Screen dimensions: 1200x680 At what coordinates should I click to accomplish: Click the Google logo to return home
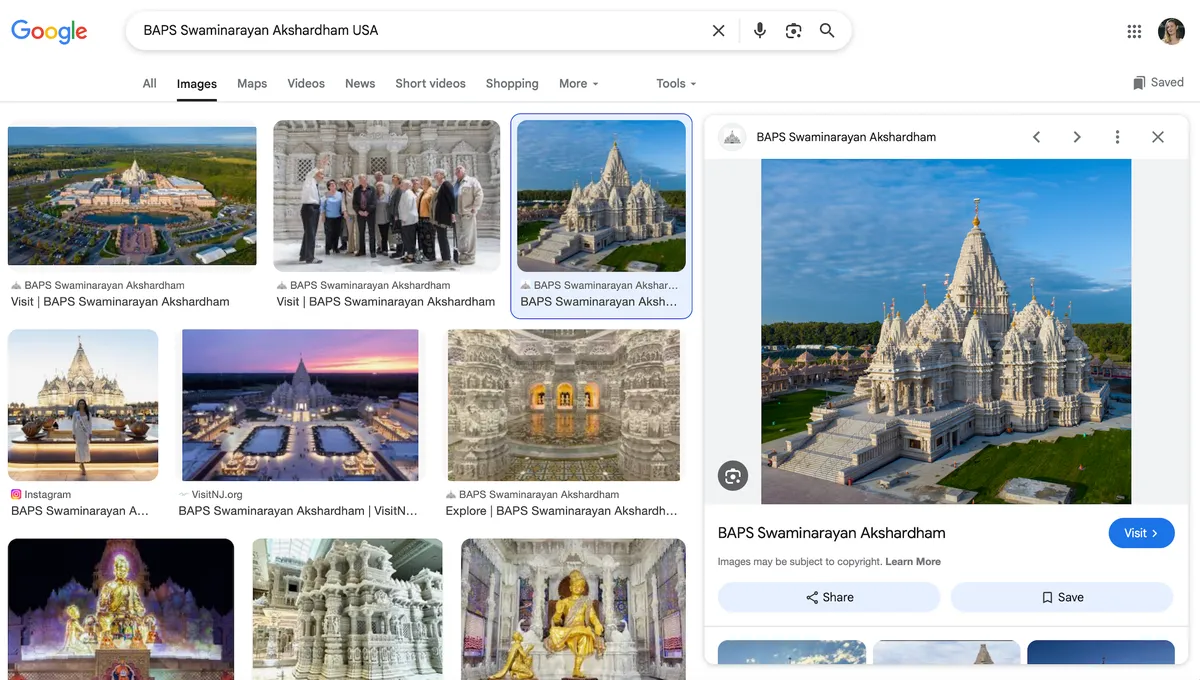[49, 31]
